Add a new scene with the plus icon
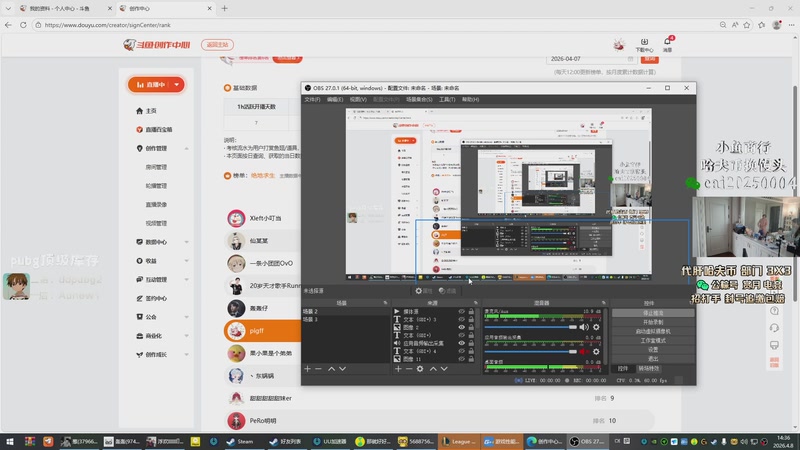The image size is (800, 450). click(307, 368)
